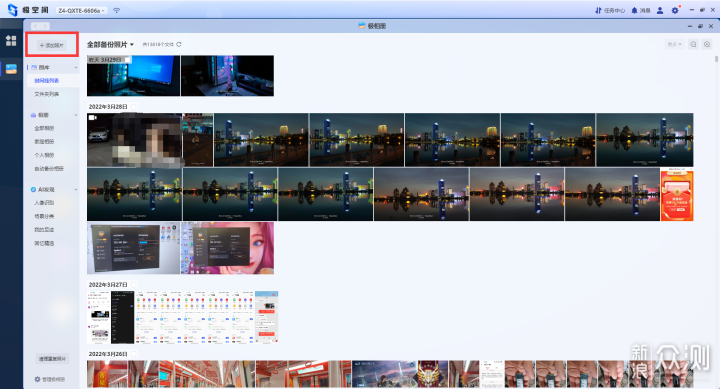Click the 相册 album section icon
The height and width of the screenshot is (389, 720).
coord(34,115)
